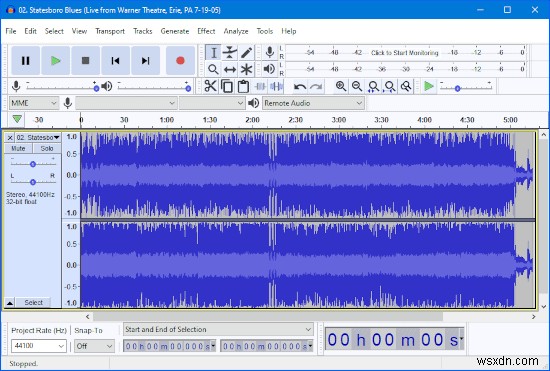550x371 pixels.
Task: Adjust the track gain slider
Action: point(33,164)
